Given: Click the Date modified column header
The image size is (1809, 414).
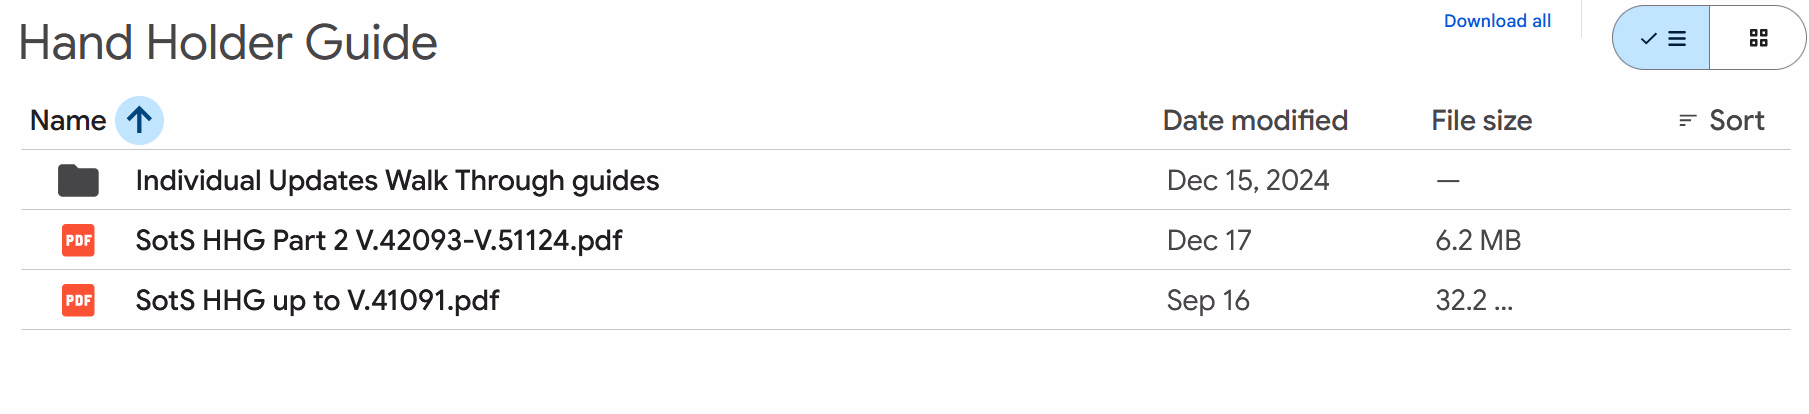Looking at the screenshot, I should point(1255,121).
